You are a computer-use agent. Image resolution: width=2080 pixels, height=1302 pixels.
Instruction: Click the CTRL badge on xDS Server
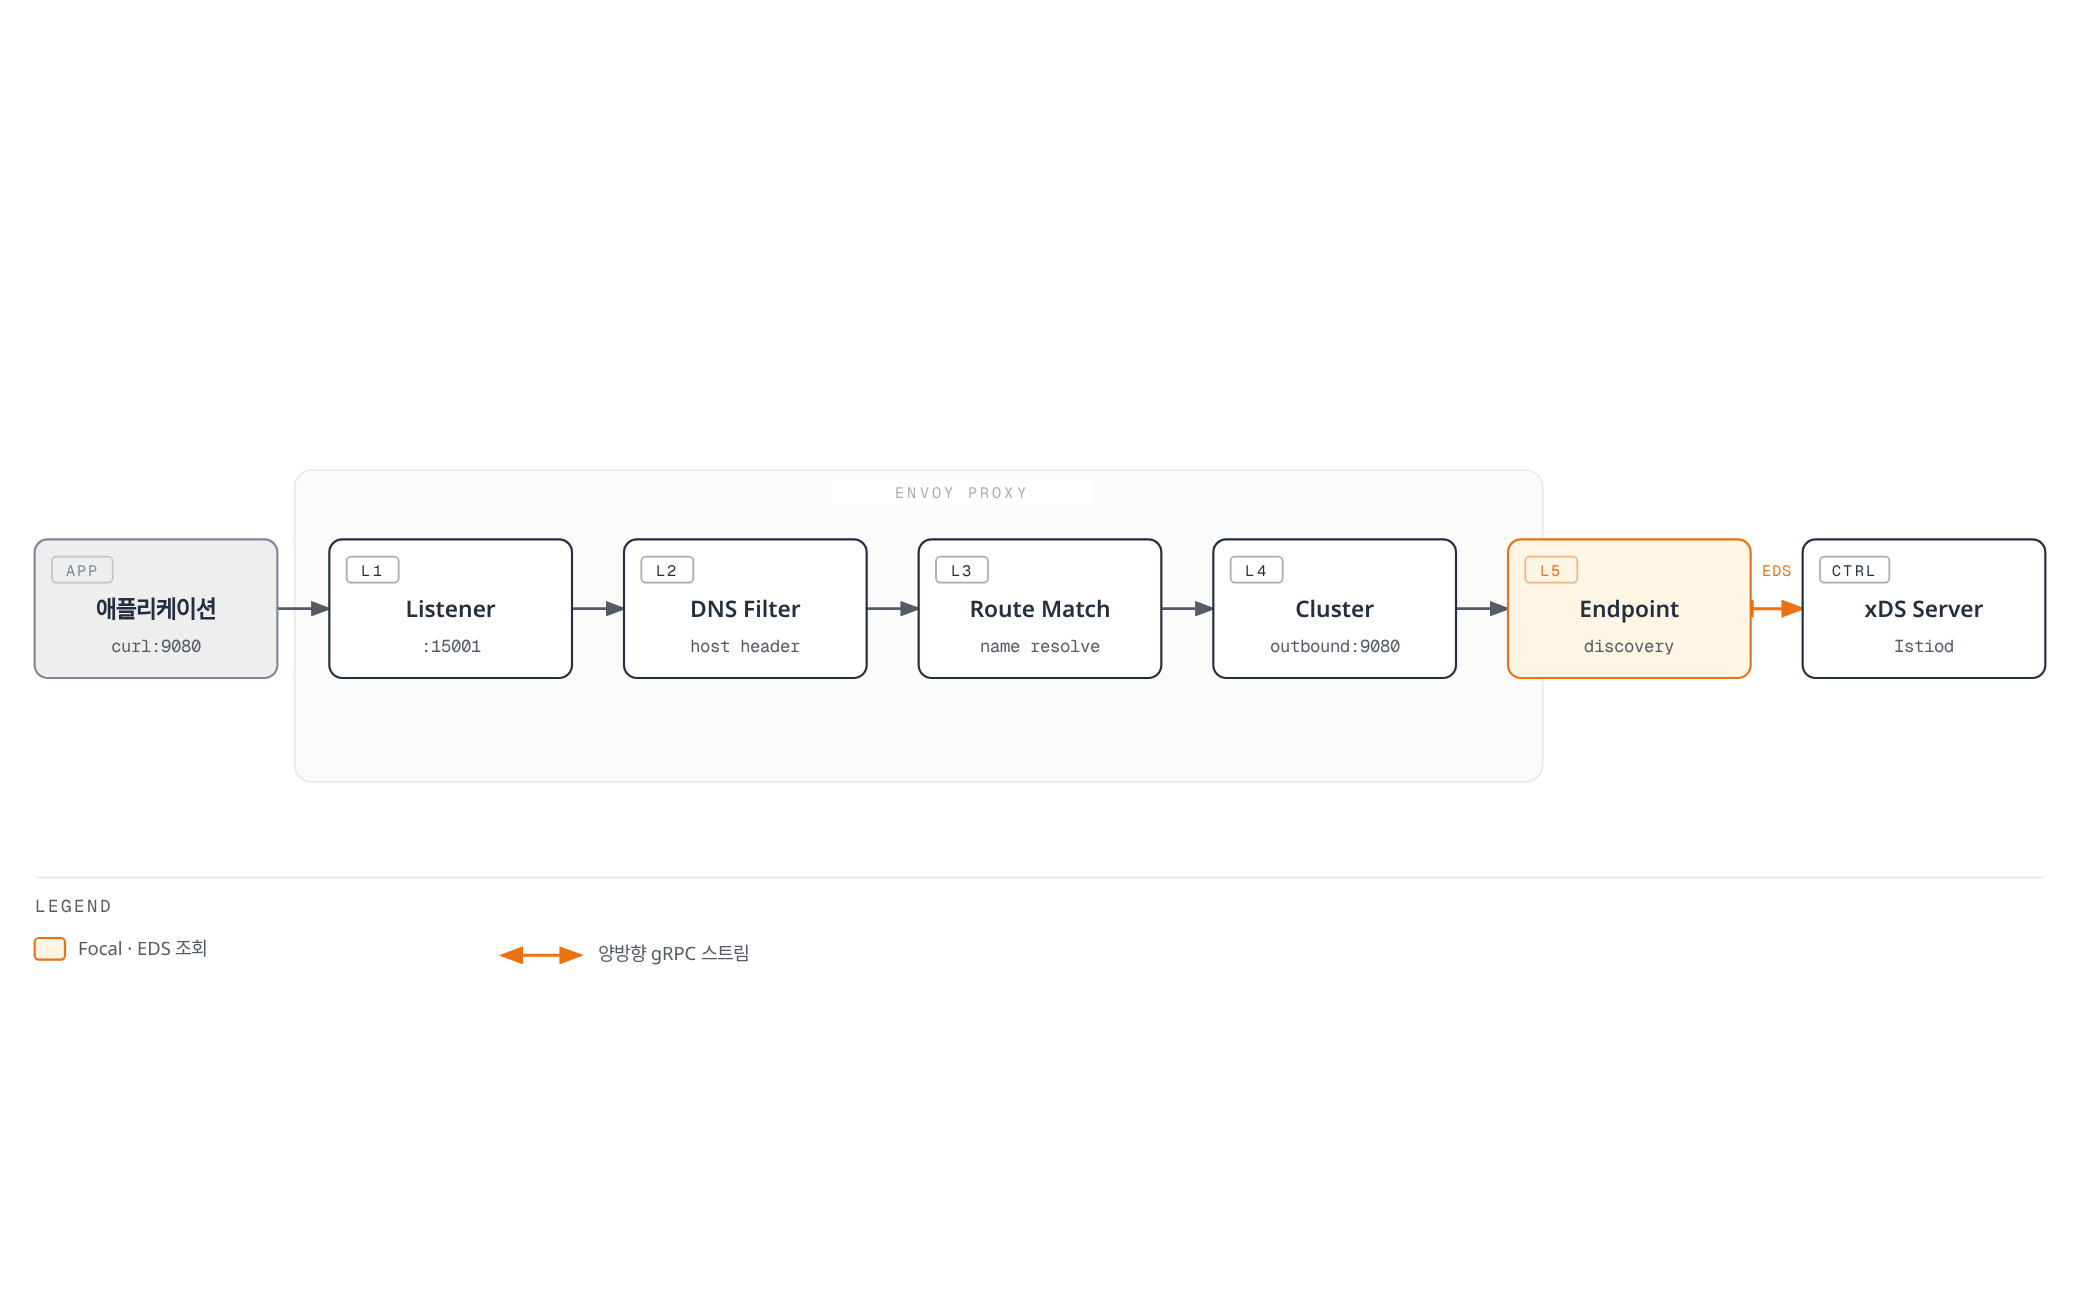tap(1854, 570)
